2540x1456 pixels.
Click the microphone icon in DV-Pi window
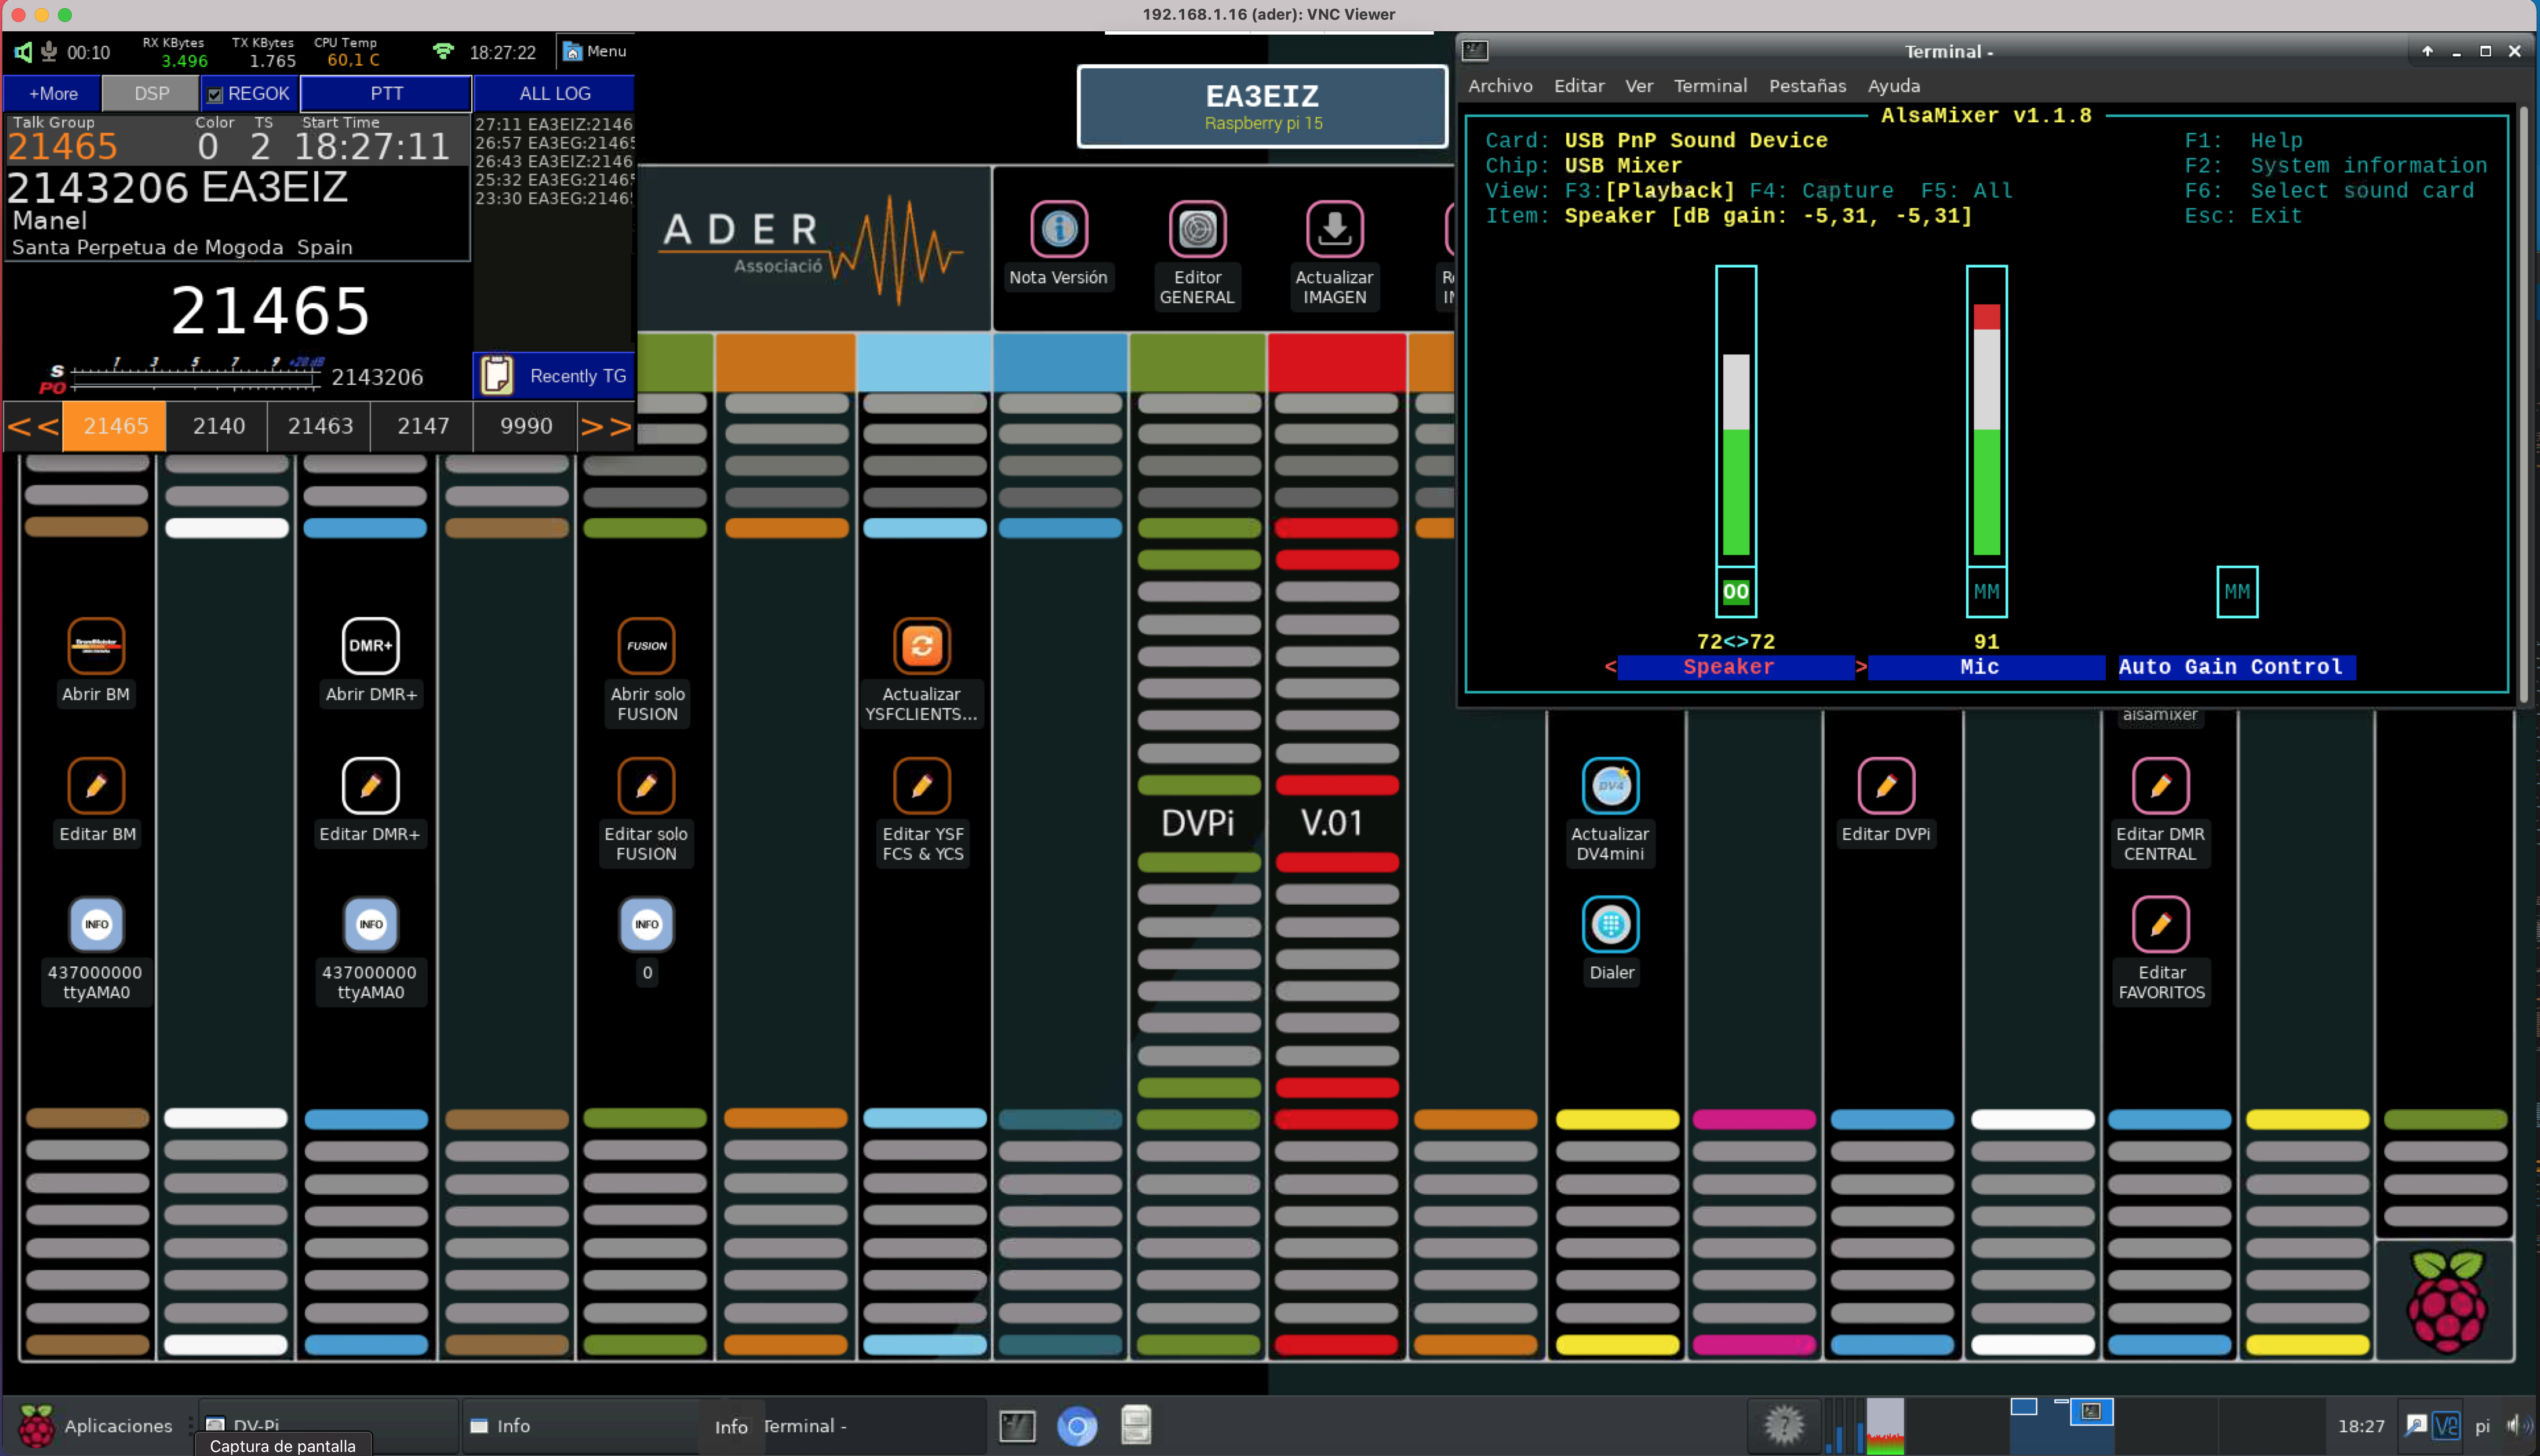point(48,52)
